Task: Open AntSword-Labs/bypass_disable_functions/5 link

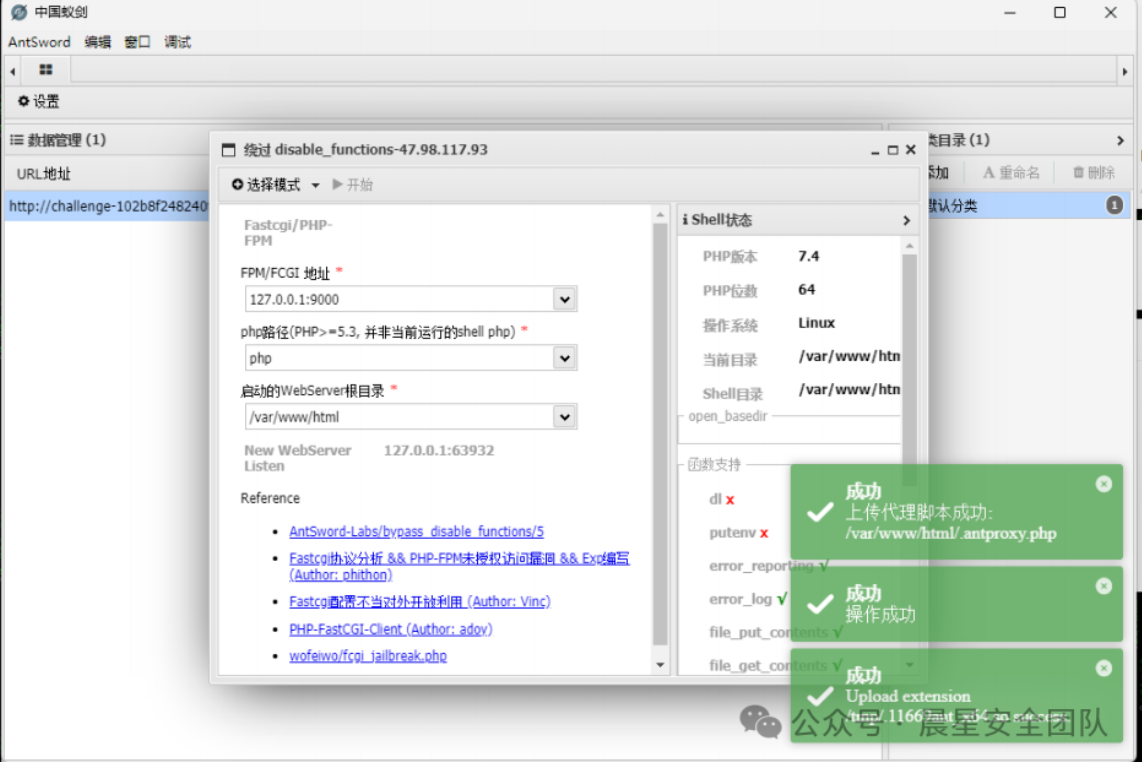Action: click(416, 532)
